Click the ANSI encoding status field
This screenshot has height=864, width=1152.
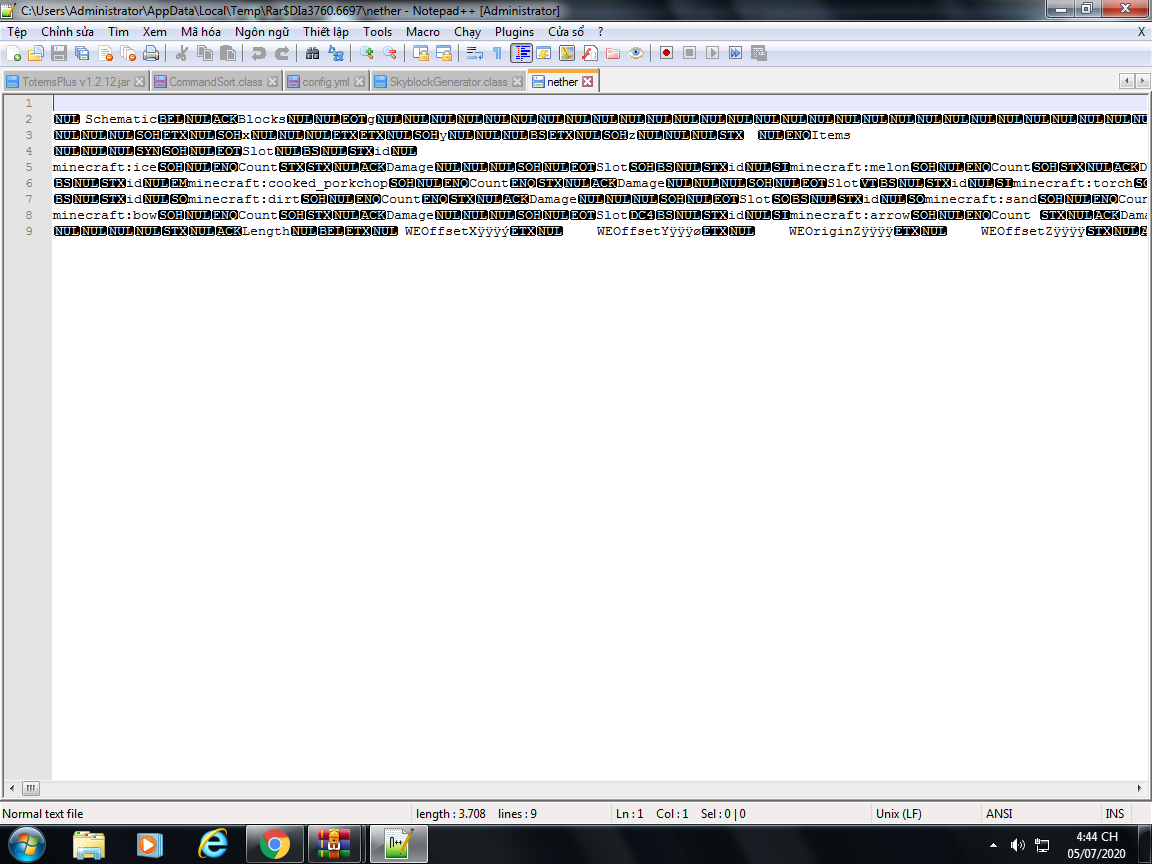(1040, 813)
